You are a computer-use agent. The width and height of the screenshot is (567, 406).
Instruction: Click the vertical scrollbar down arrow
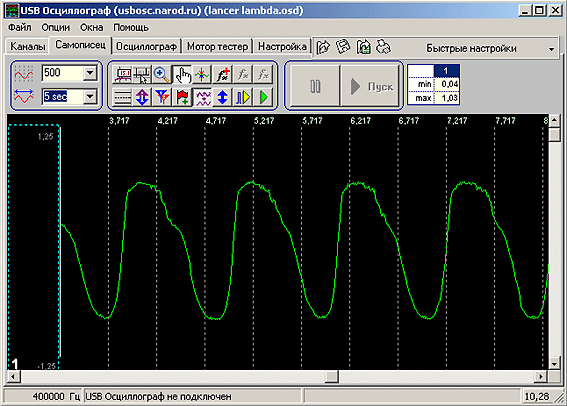[554, 363]
